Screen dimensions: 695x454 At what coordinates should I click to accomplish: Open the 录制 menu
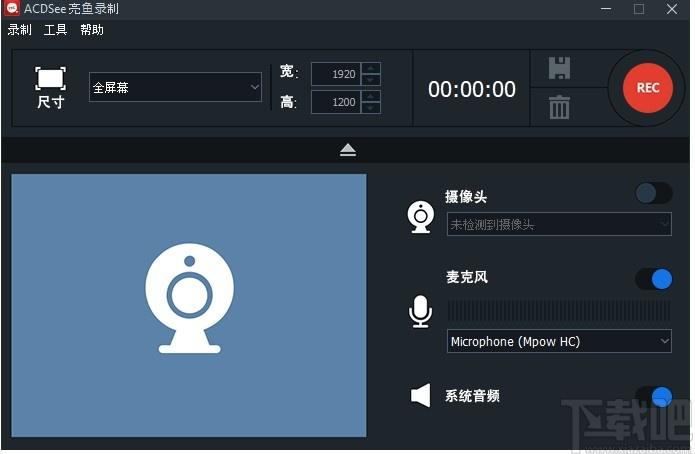(19, 30)
